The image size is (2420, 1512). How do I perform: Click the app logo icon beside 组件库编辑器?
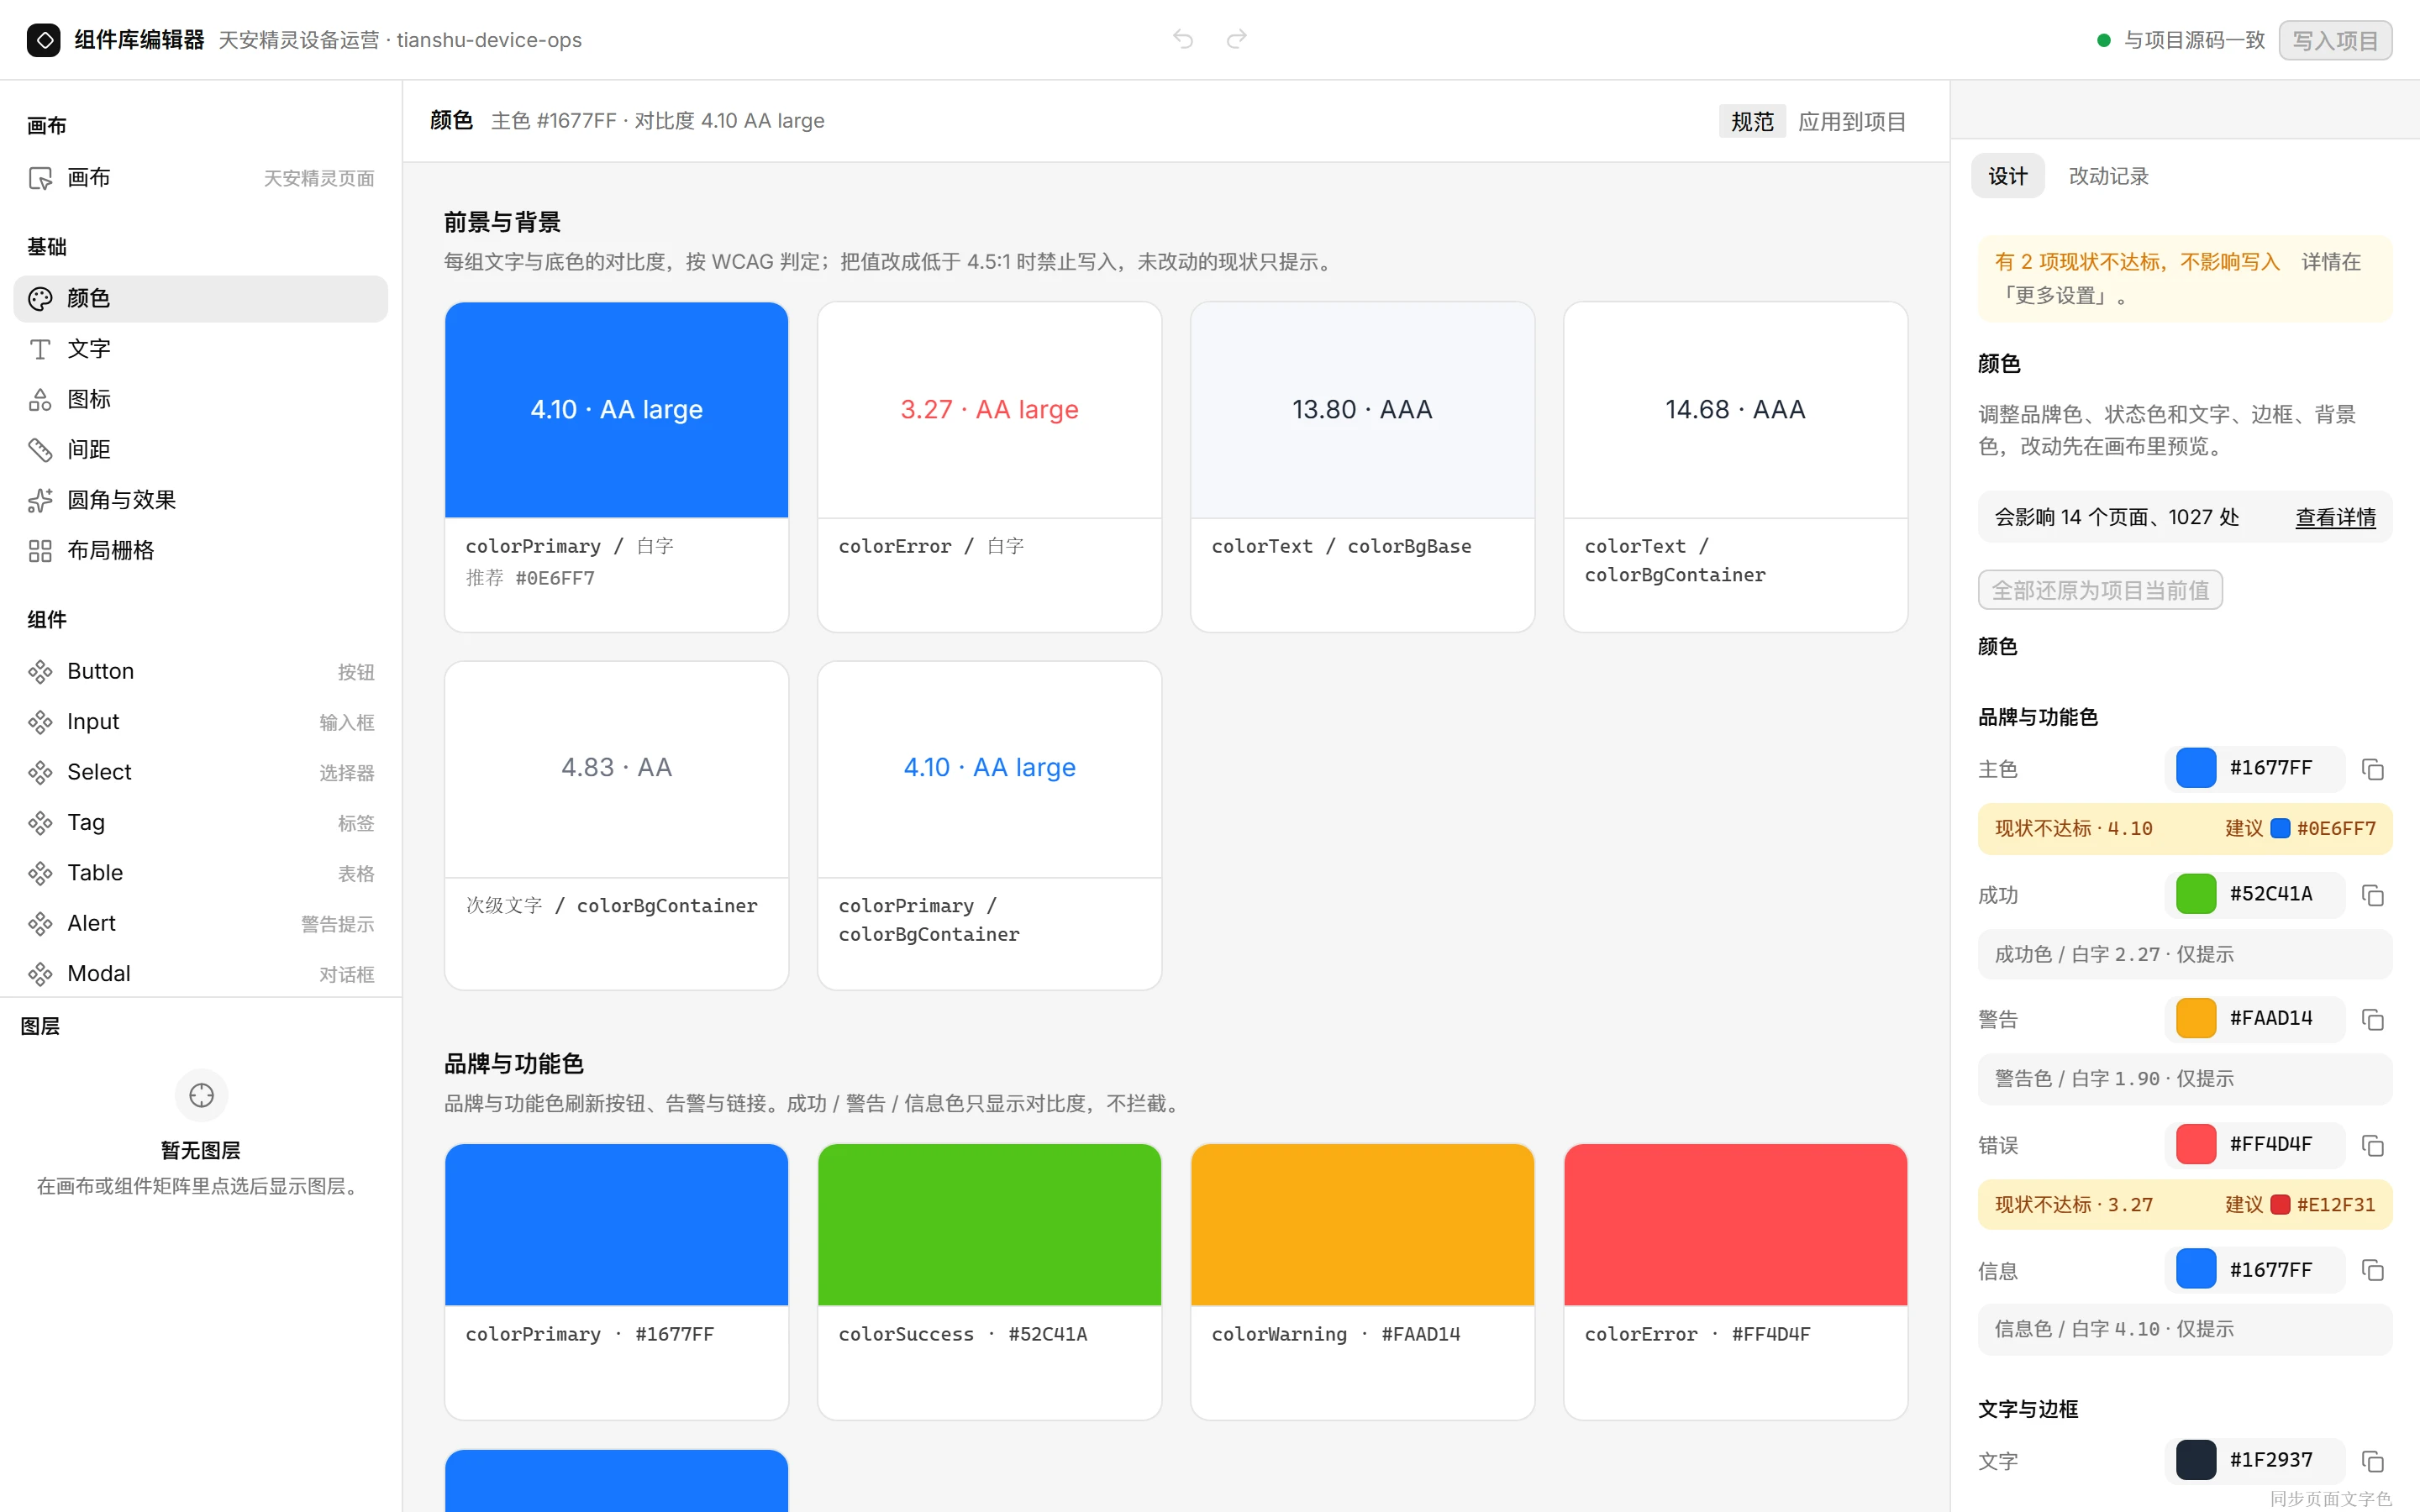[x=44, y=40]
